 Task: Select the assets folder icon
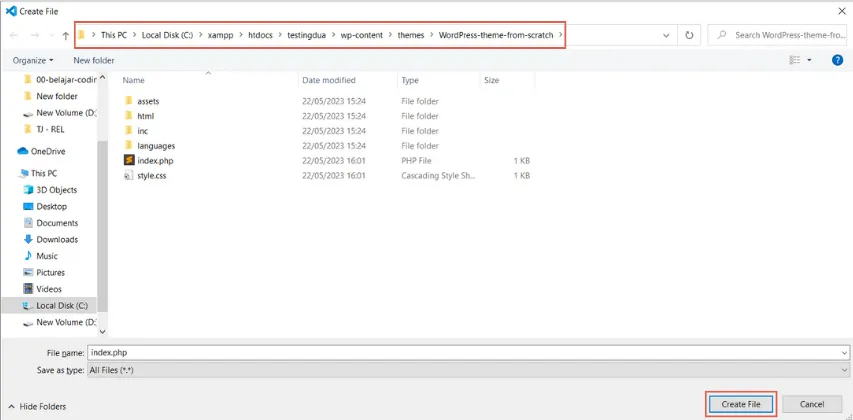click(128, 101)
